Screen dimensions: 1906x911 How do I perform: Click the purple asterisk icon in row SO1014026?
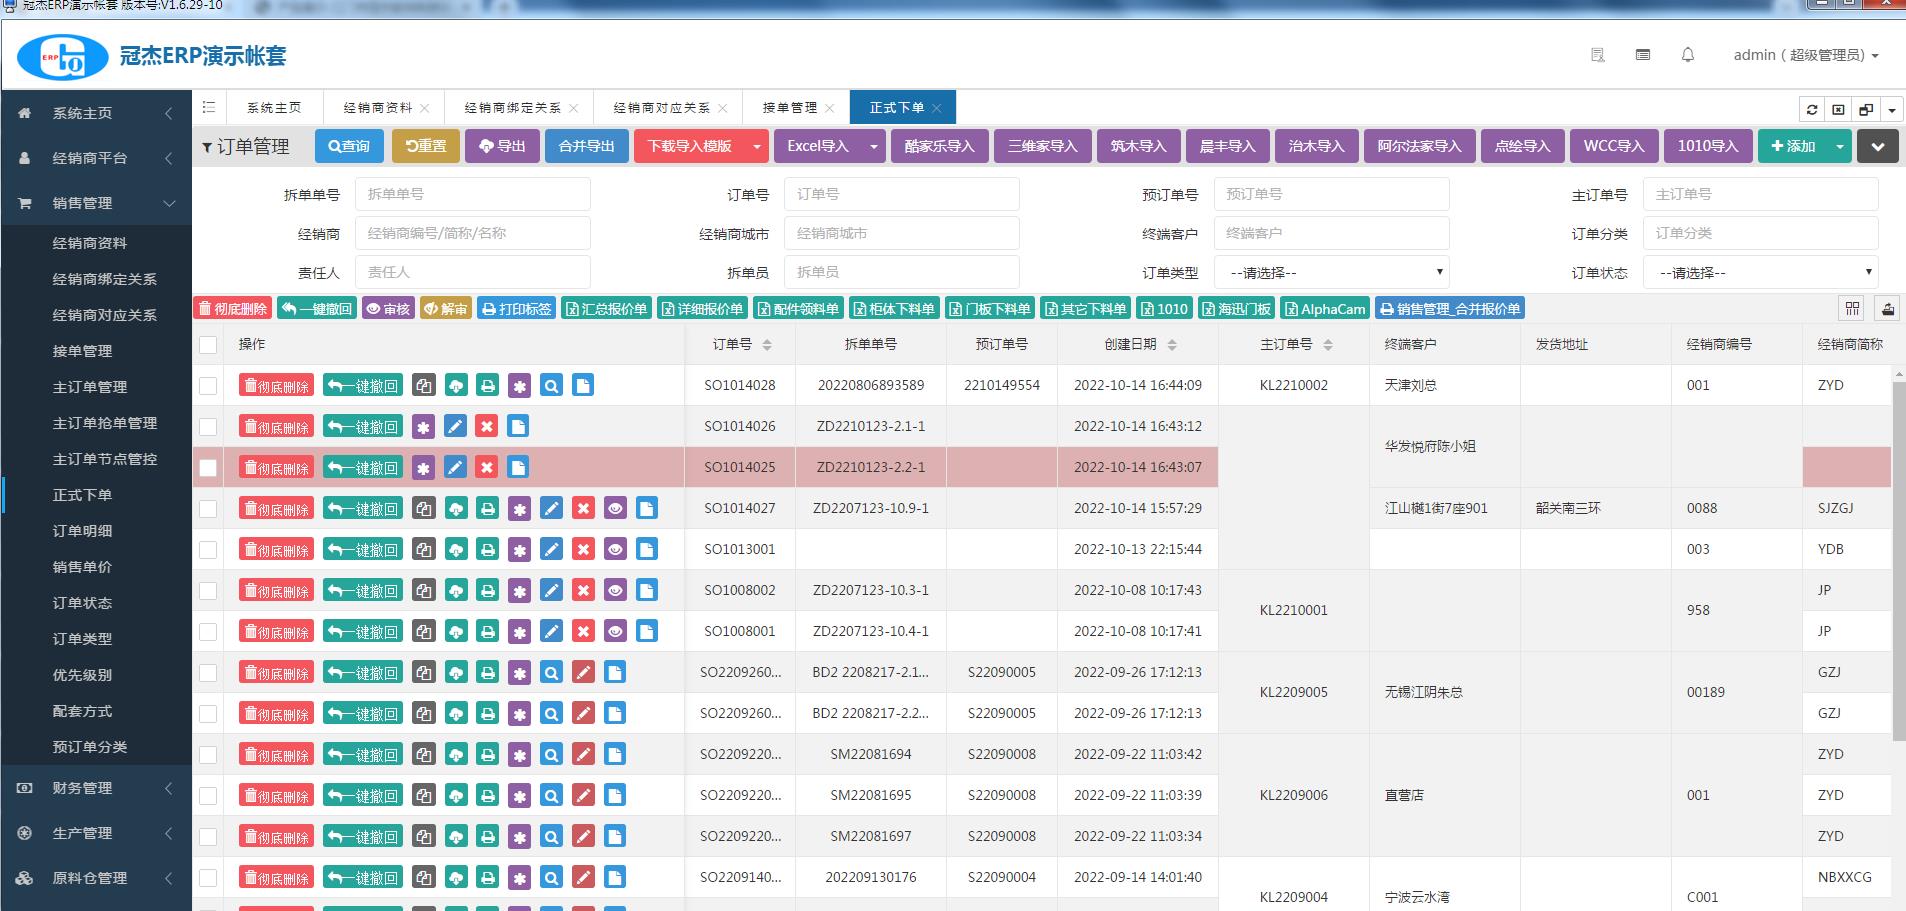click(x=424, y=426)
